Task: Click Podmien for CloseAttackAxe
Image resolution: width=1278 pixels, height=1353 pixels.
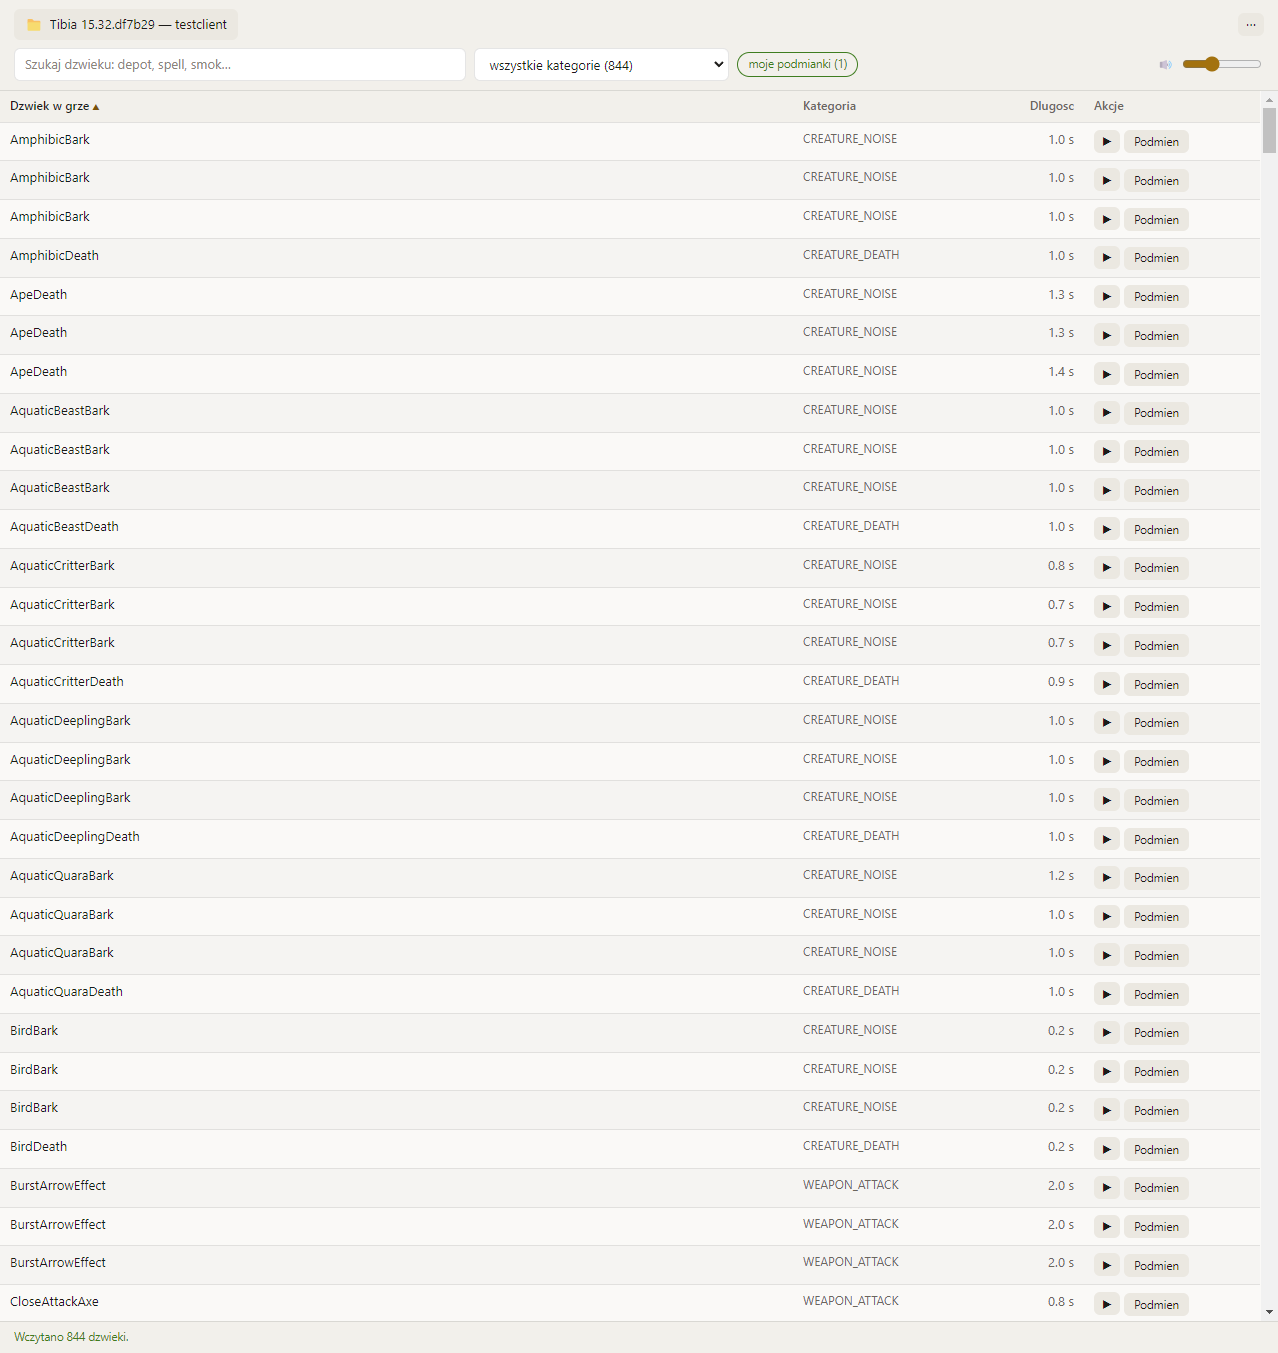Action: pos(1156,1304)
